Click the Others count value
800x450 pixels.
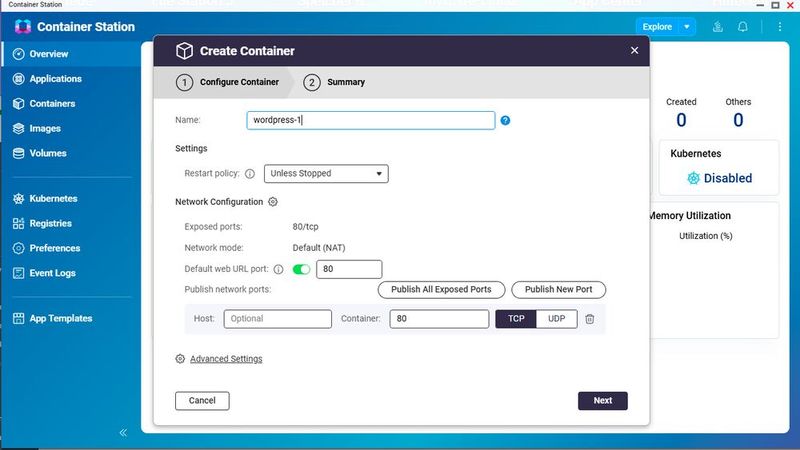coord(738,120)
